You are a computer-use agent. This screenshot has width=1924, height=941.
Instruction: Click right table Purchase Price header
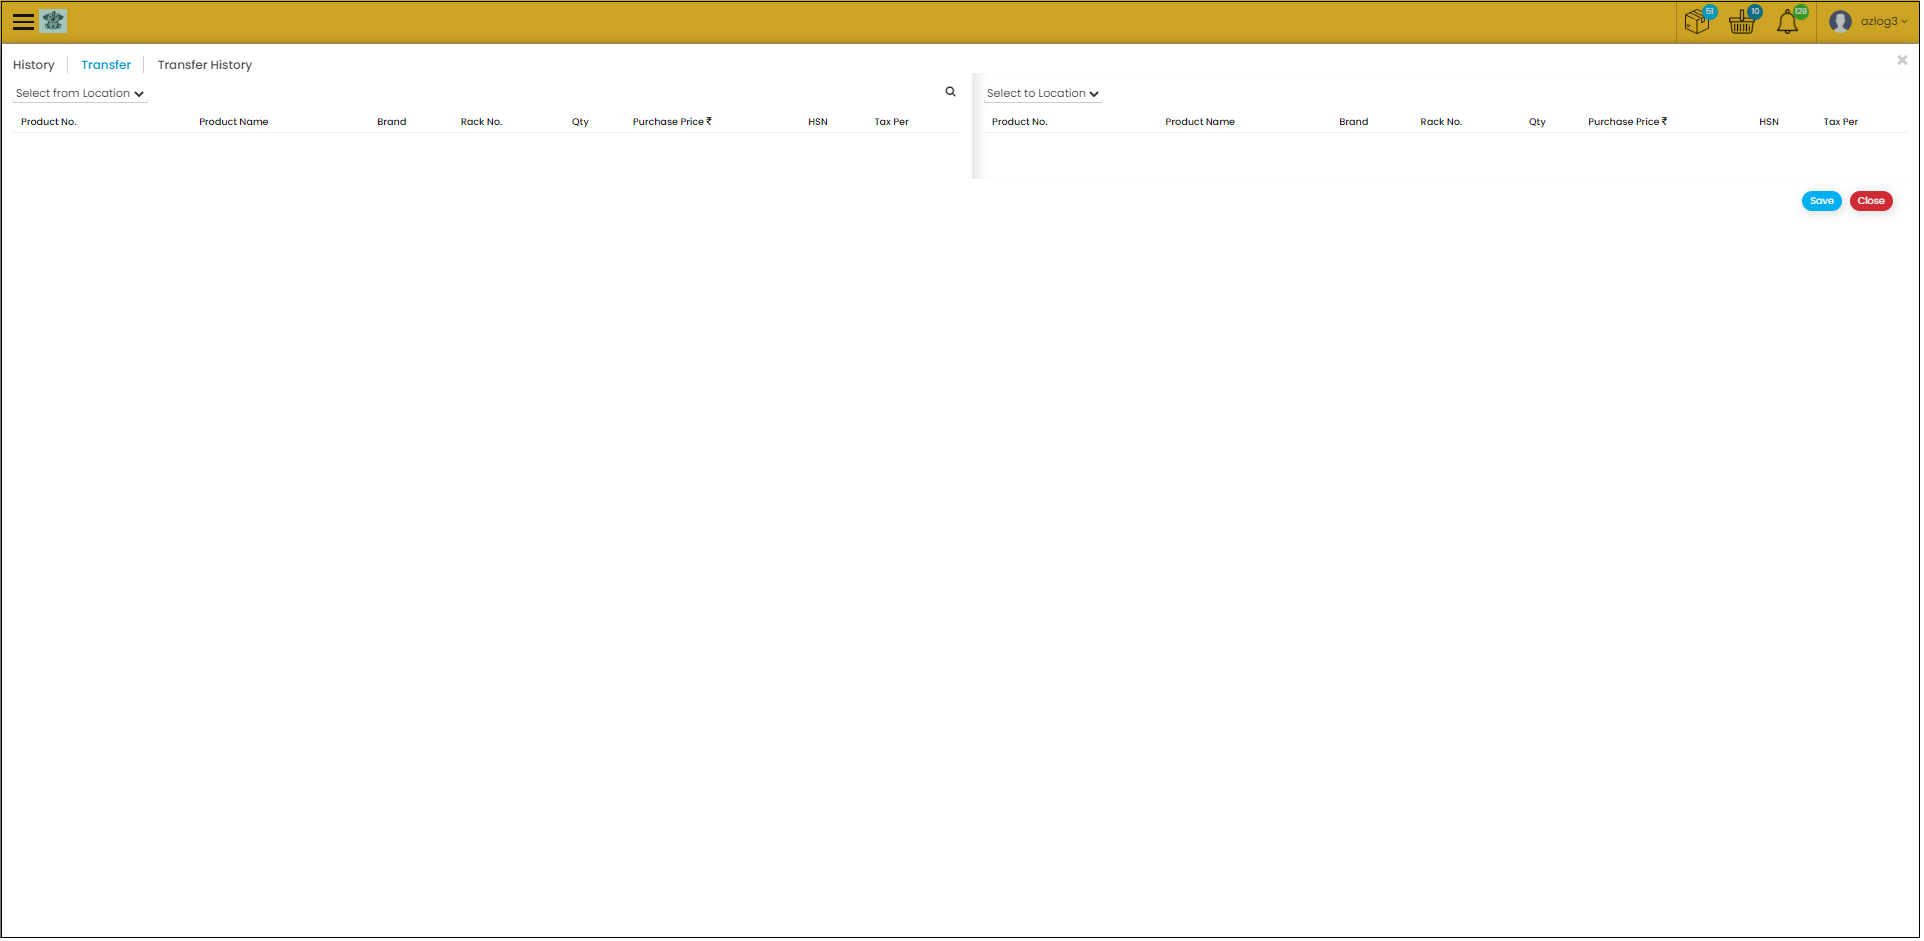(x=1629, y=122)
